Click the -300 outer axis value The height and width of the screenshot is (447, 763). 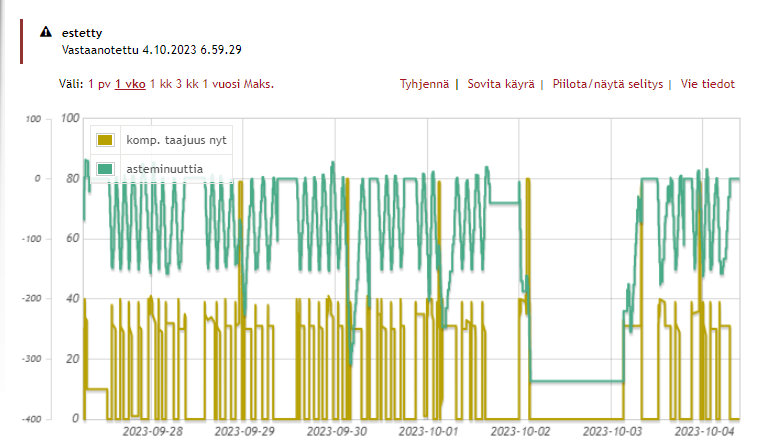(32, 359)
